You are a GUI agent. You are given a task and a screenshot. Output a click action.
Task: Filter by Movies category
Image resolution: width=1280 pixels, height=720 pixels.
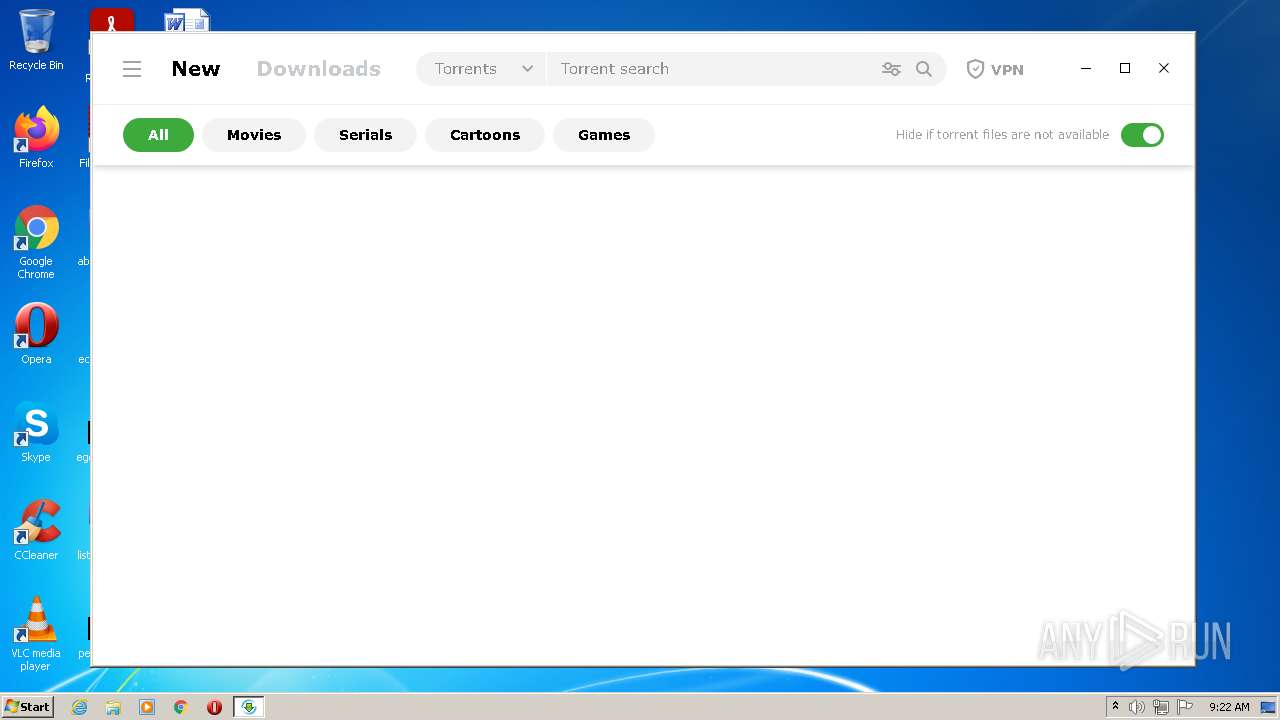point(254,135)
